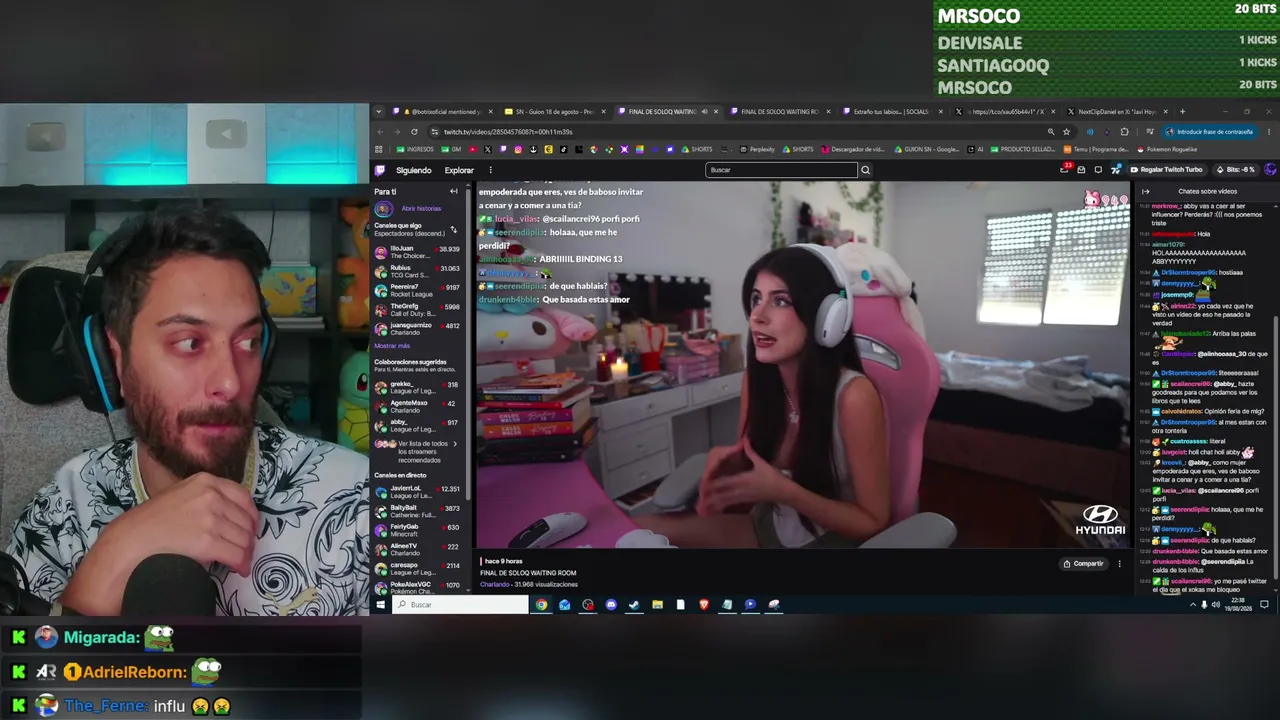Click the Regalar Twitch Turbo button
The width and height of the screenshot is (1280, 720).
point(1166,170)
